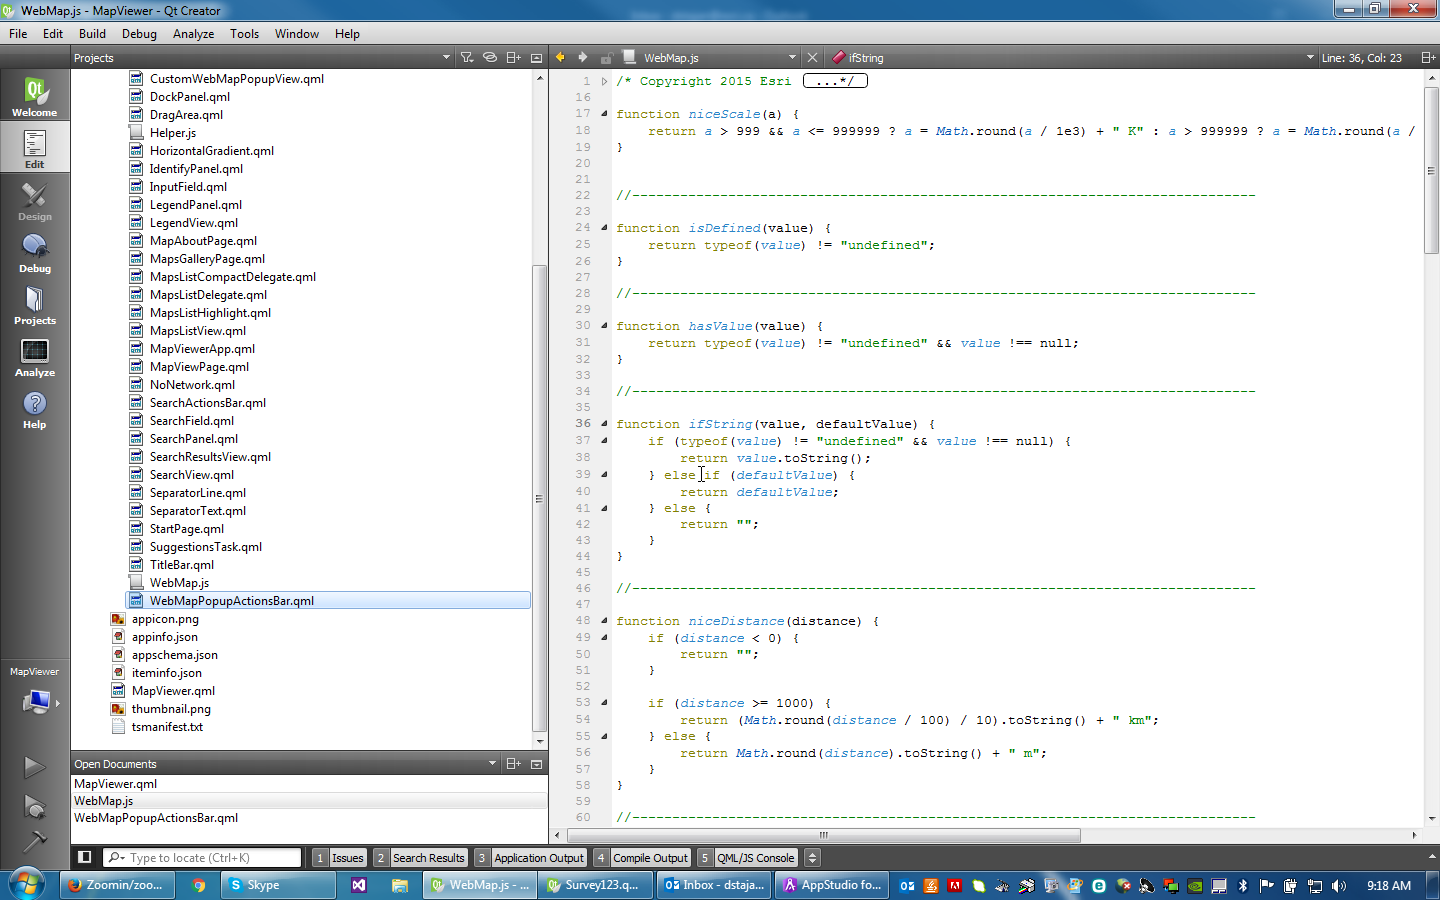Expand the folded copyright comment block

(x=604, y=81)
